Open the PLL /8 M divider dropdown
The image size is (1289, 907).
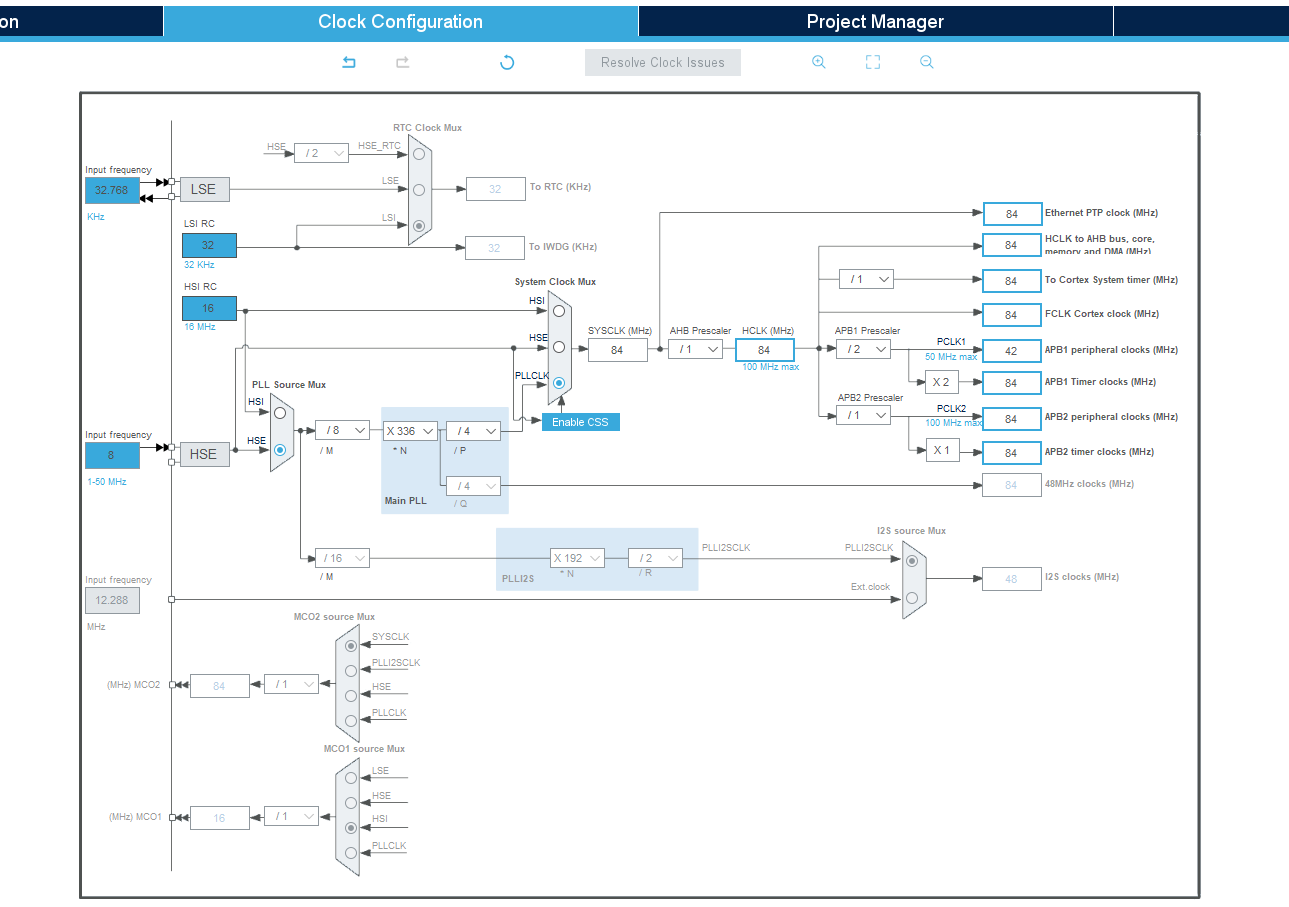pos(342,430)
